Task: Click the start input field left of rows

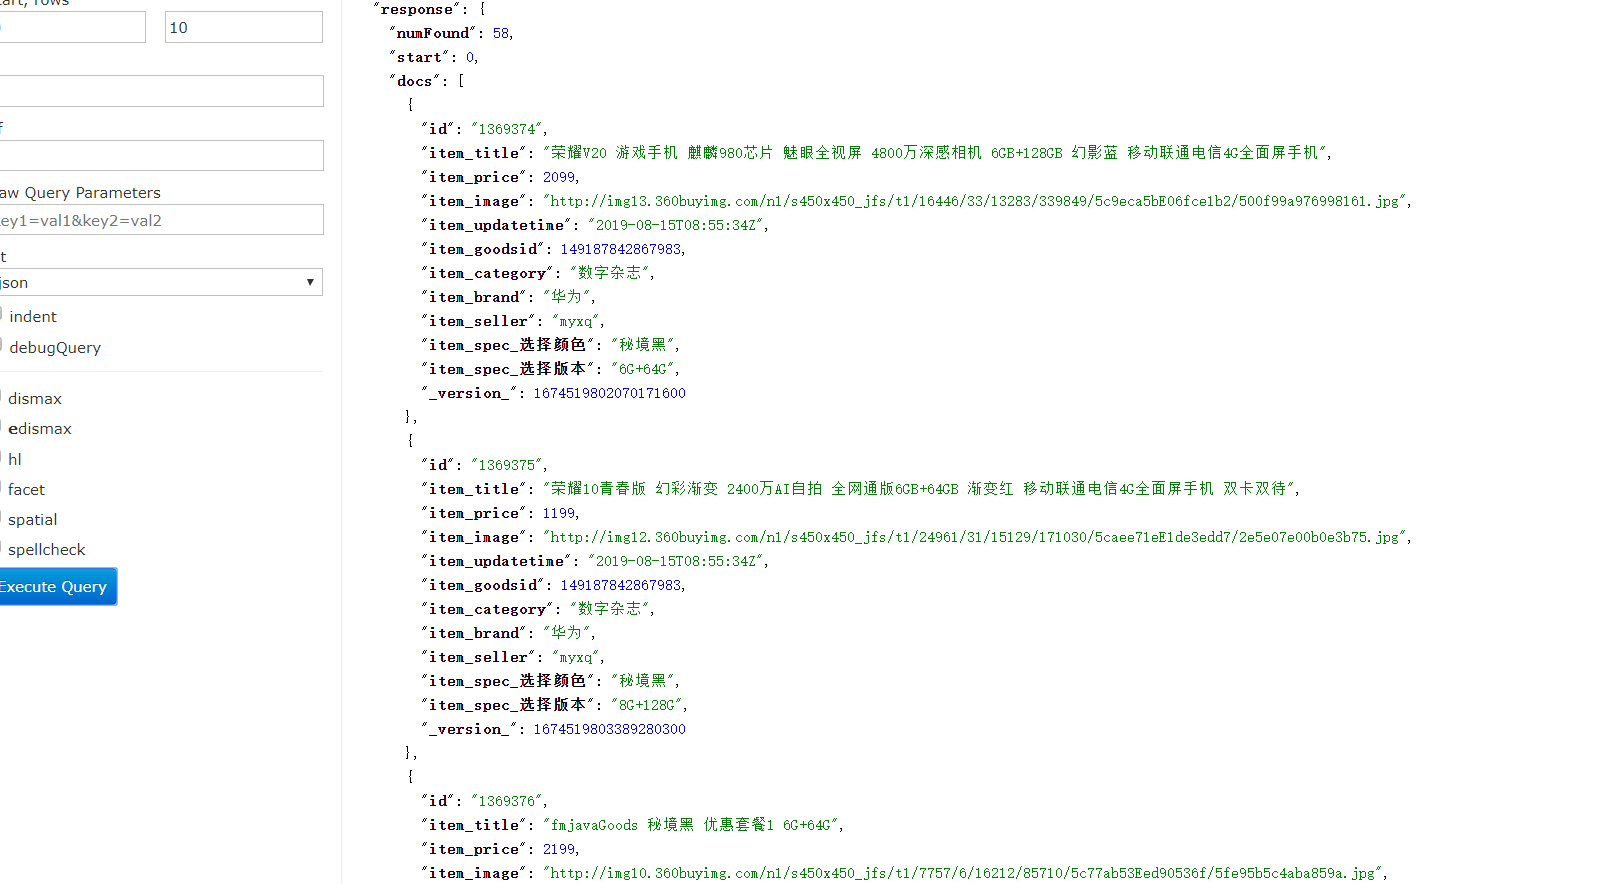Action: click(72, 27)
